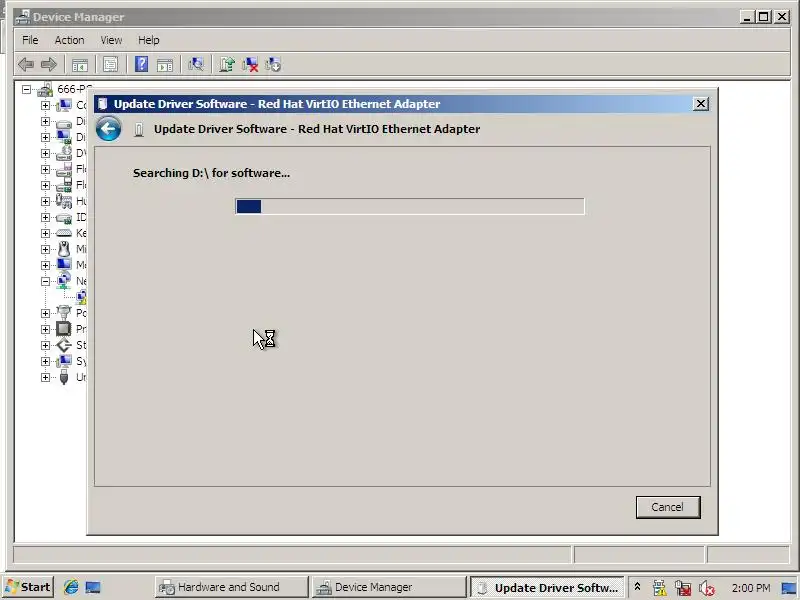
Task: Click the network status tray icon
Action: click(683, 588)
